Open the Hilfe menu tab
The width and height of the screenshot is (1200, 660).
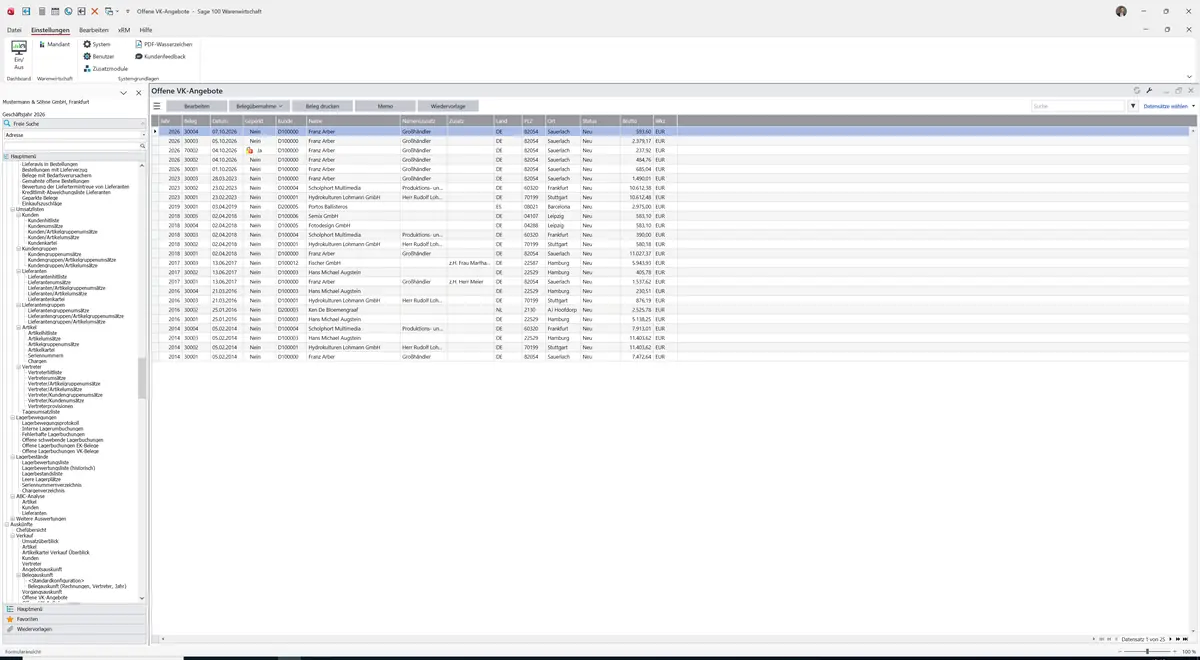click(x=146, y=30)
